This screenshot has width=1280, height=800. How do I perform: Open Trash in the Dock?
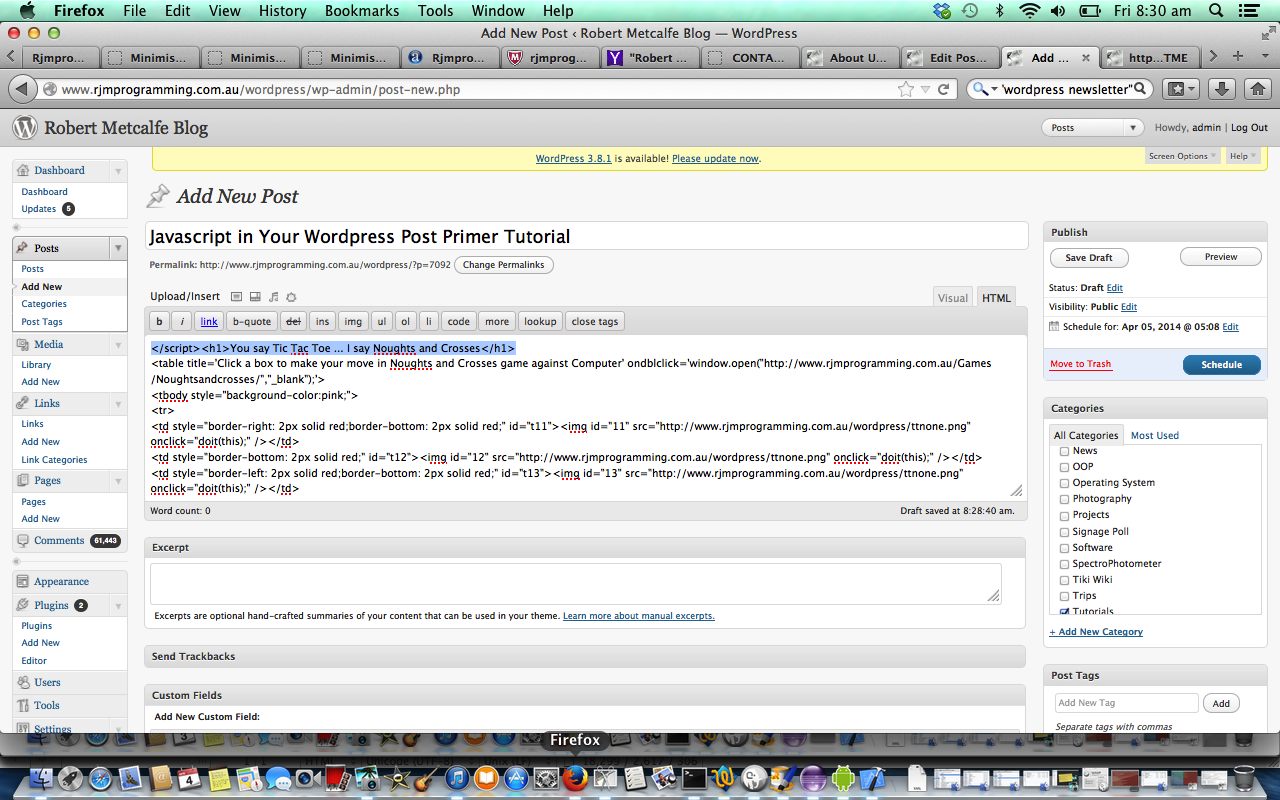(x=1244, y=779)
